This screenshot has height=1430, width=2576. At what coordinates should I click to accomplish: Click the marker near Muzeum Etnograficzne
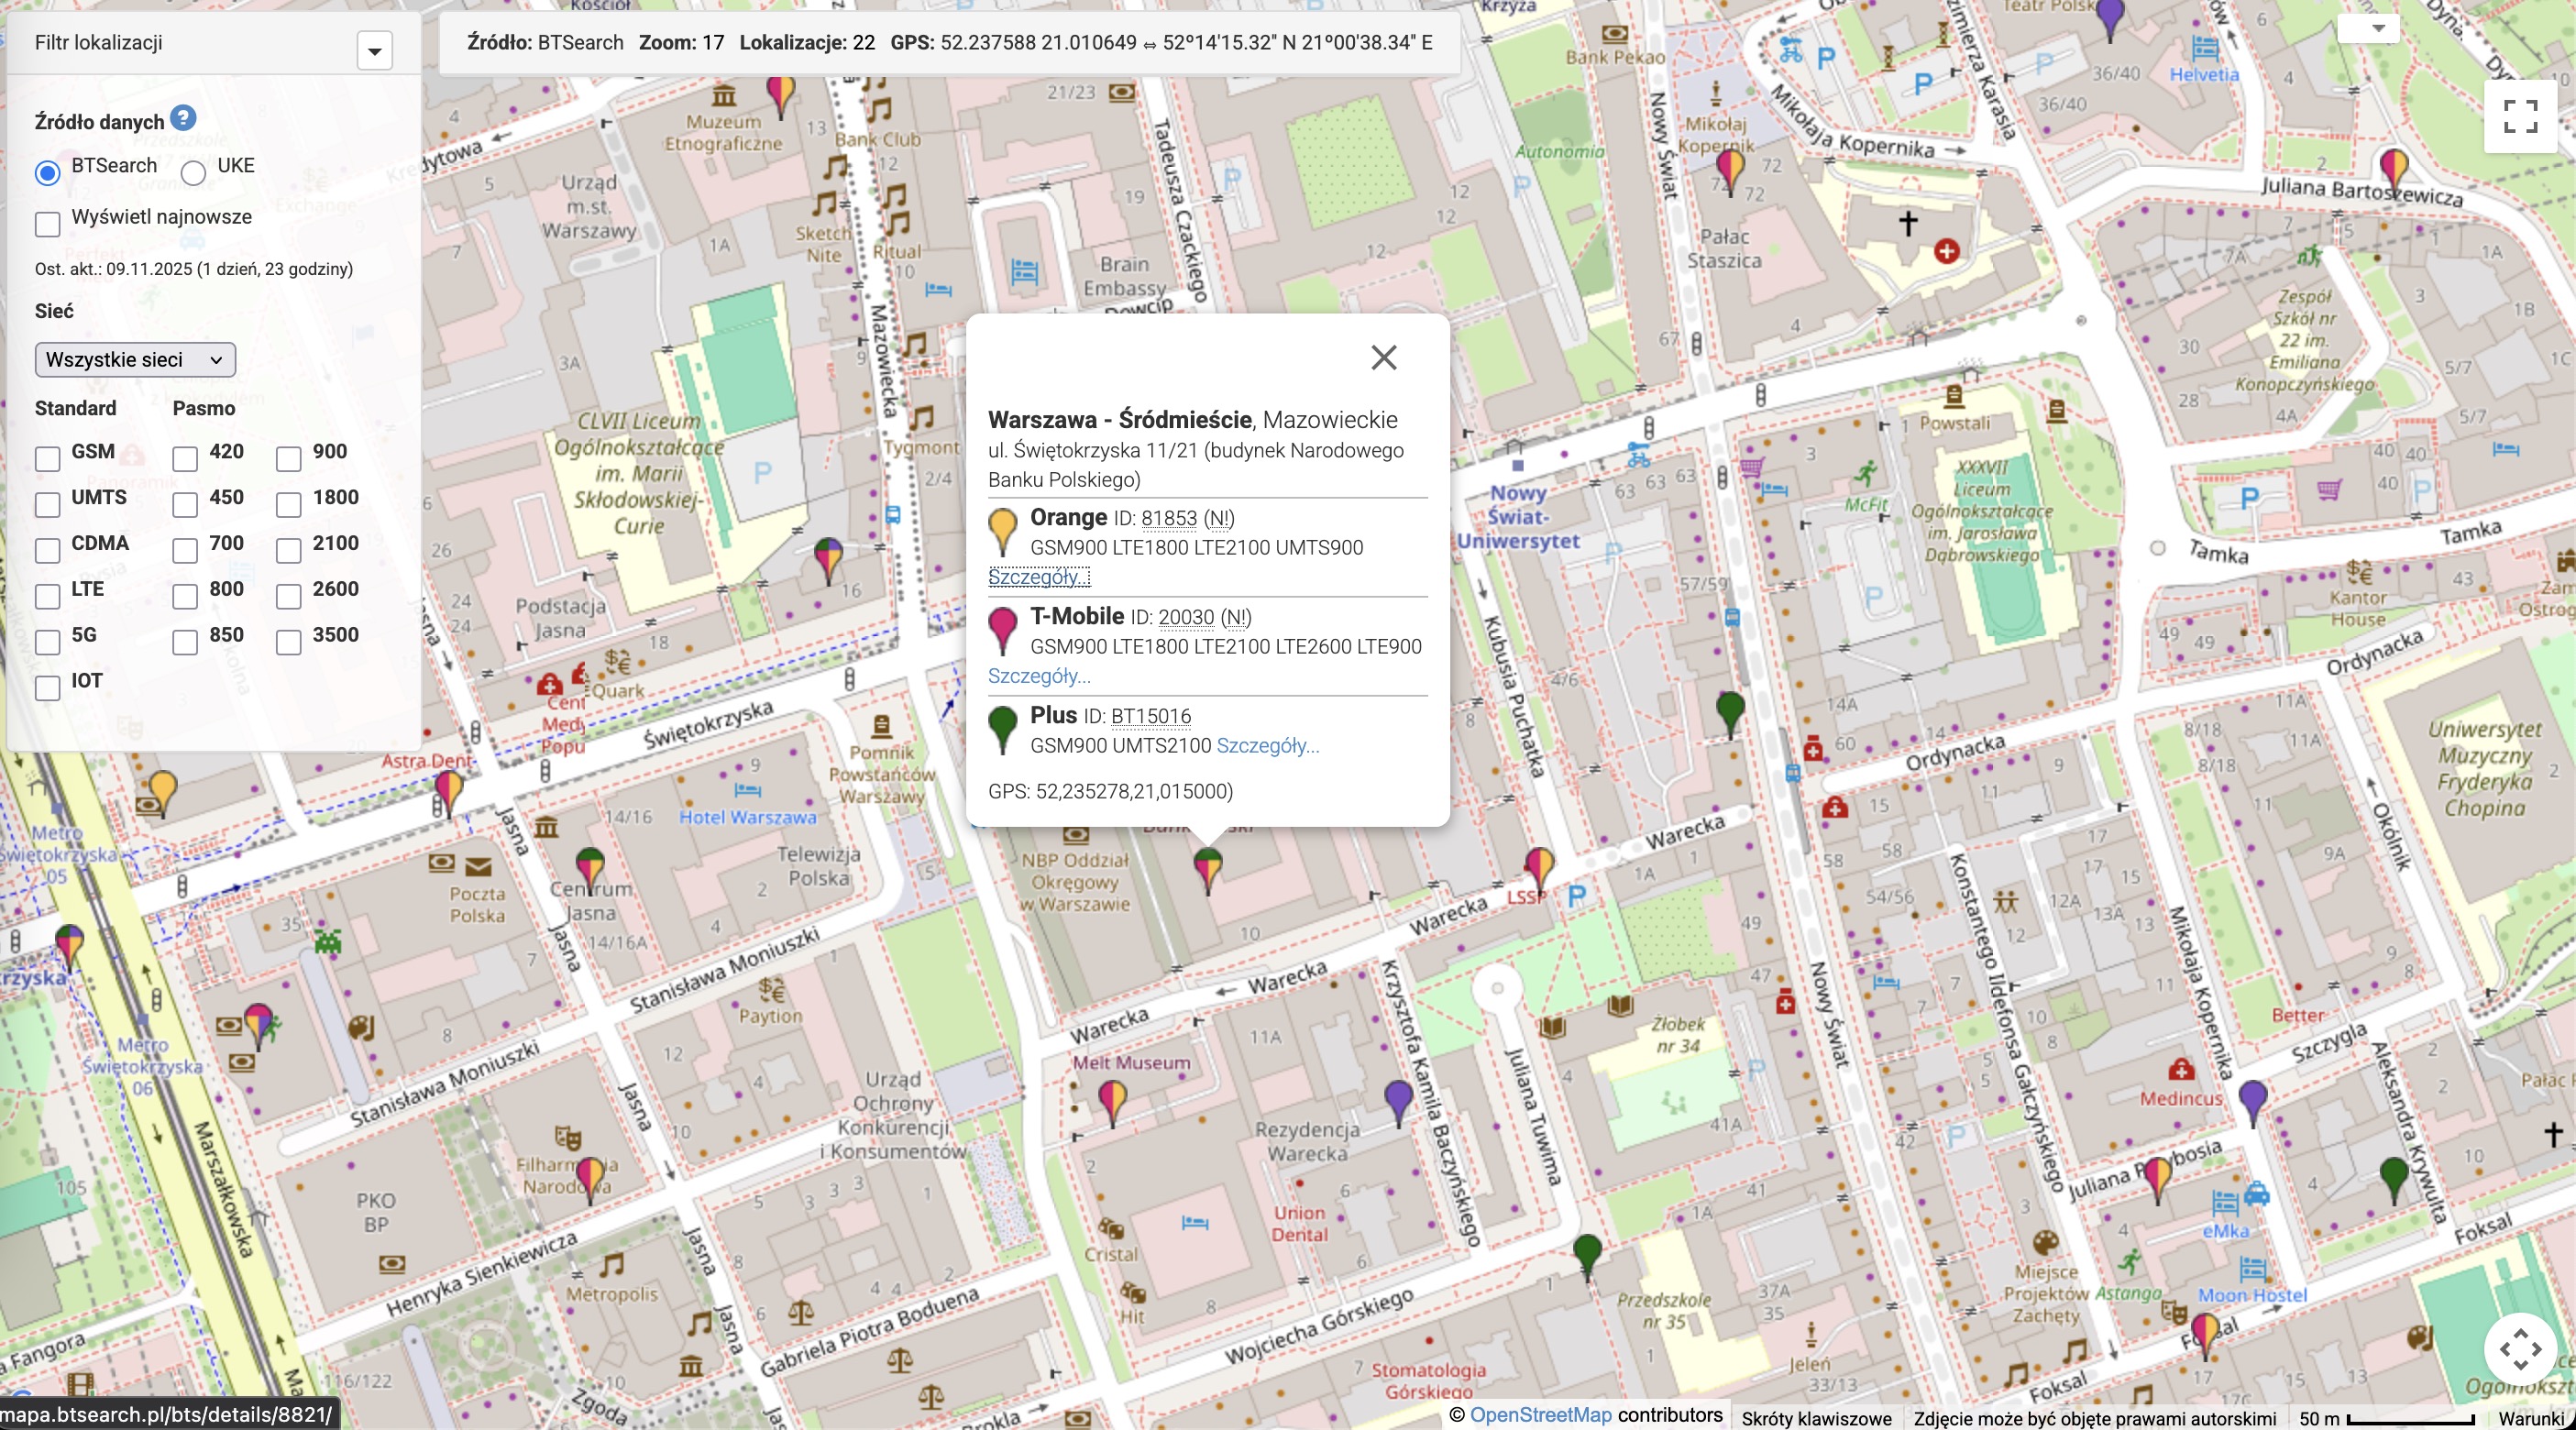(x=781, y=95)
